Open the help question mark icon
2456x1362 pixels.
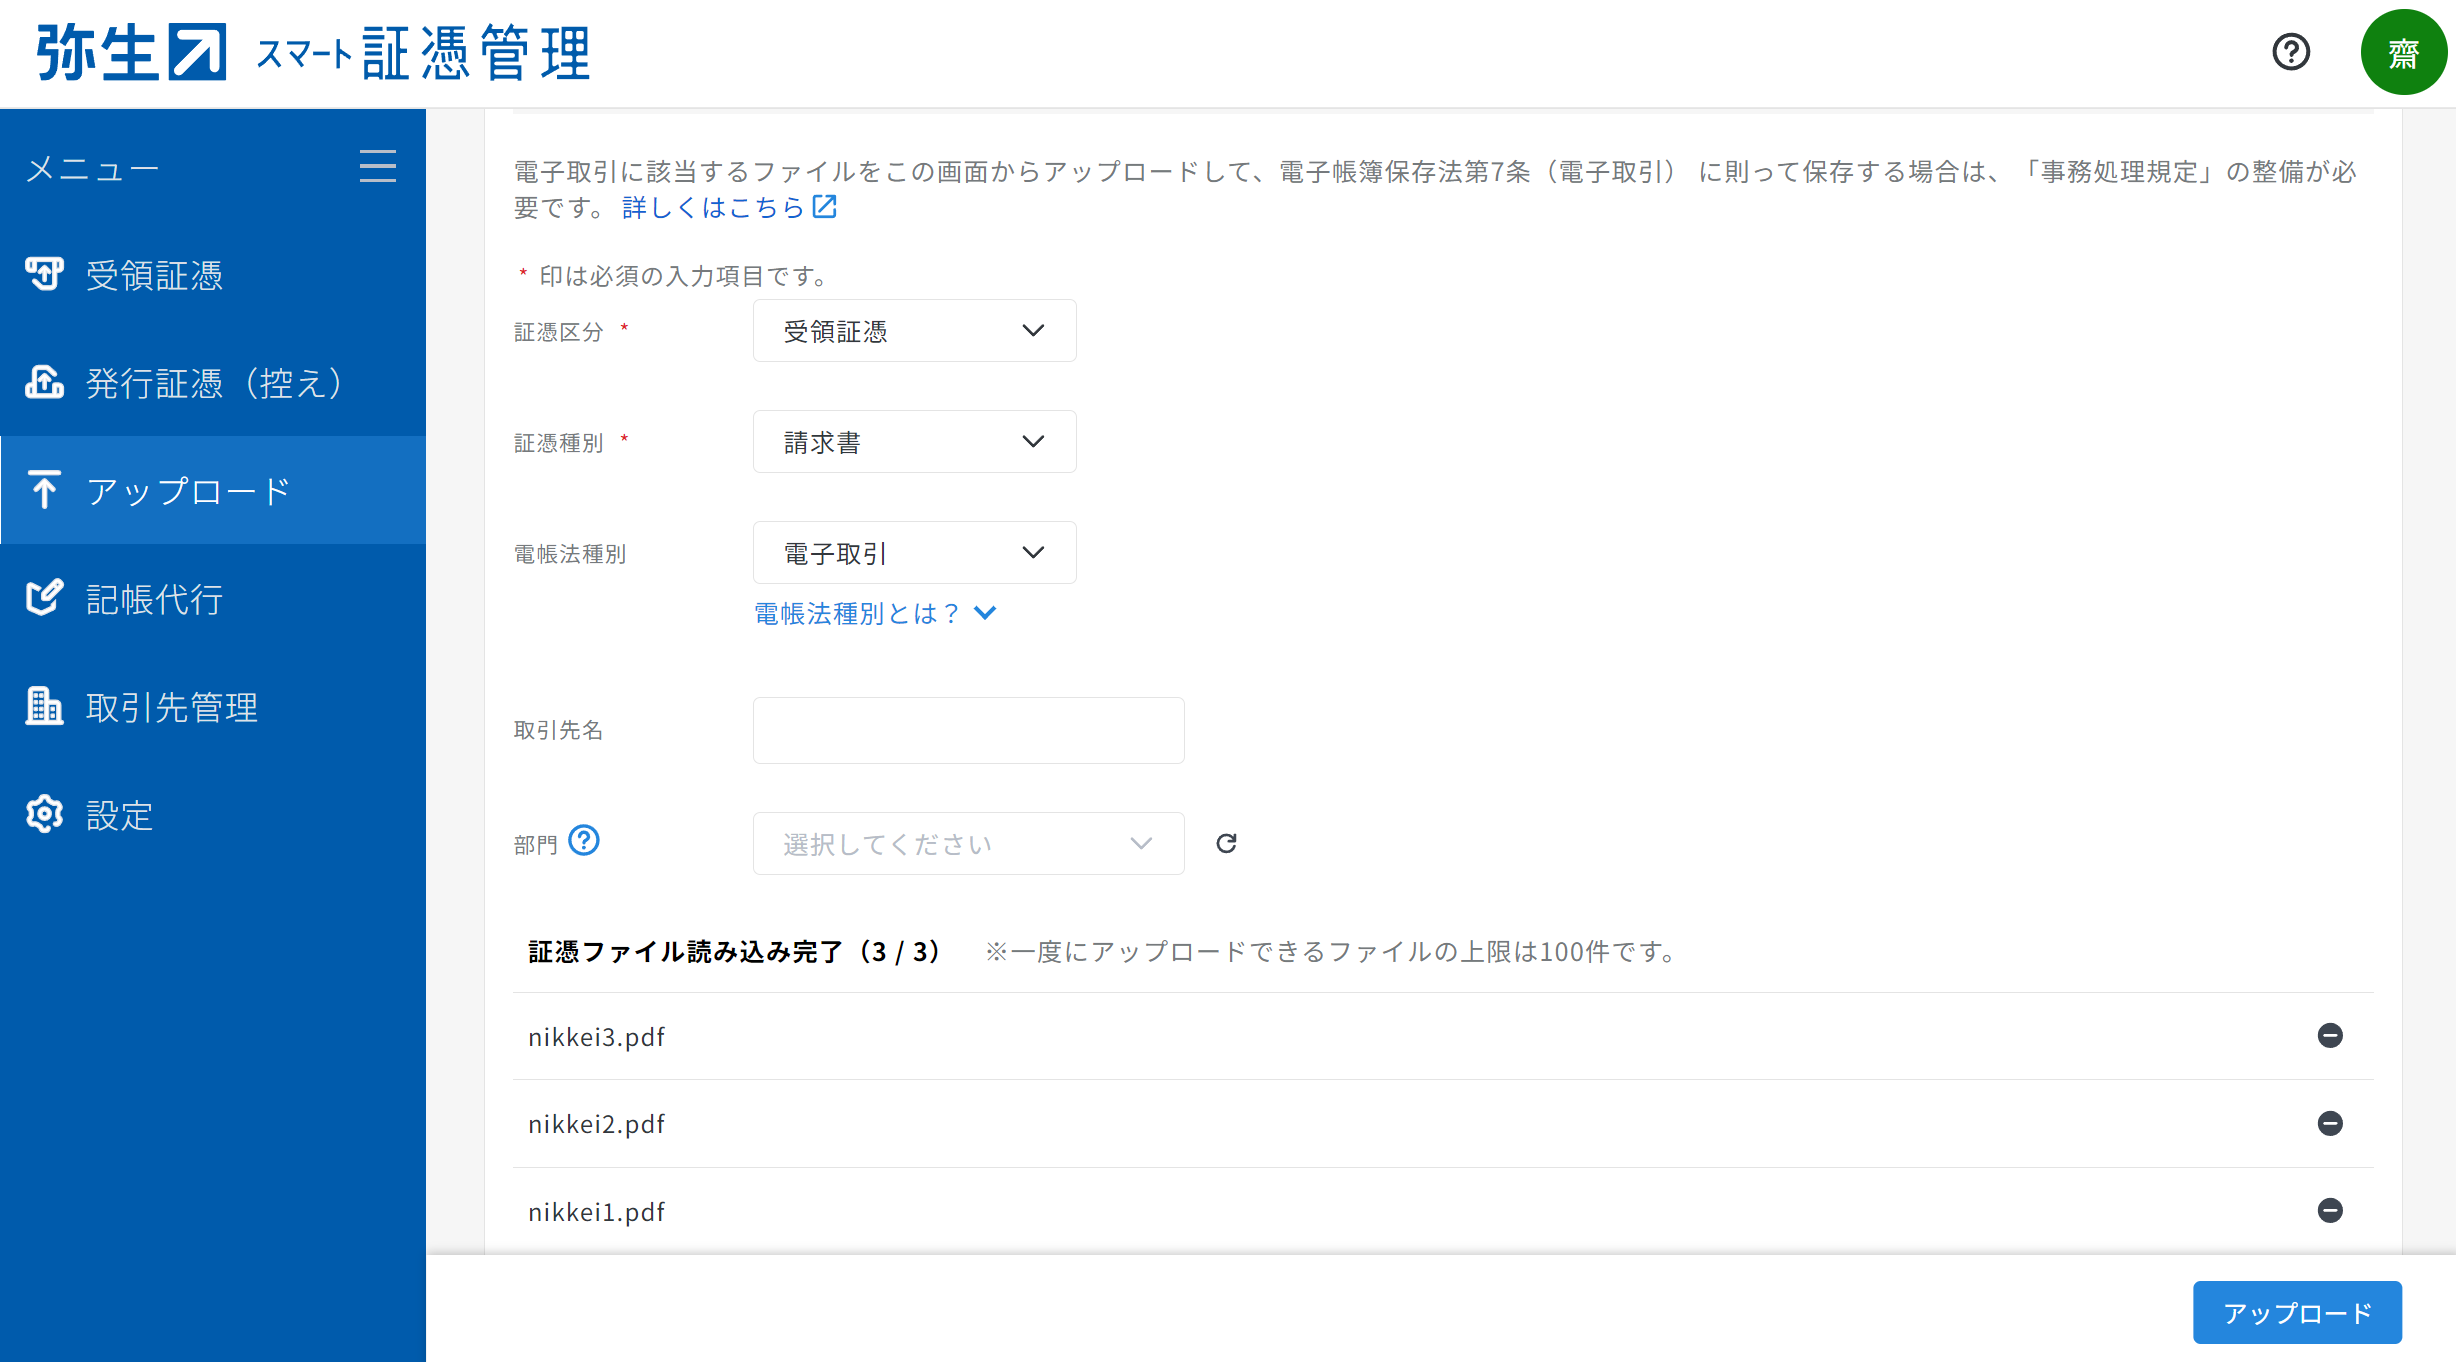pyautogui.click(x=2291, y=52)
